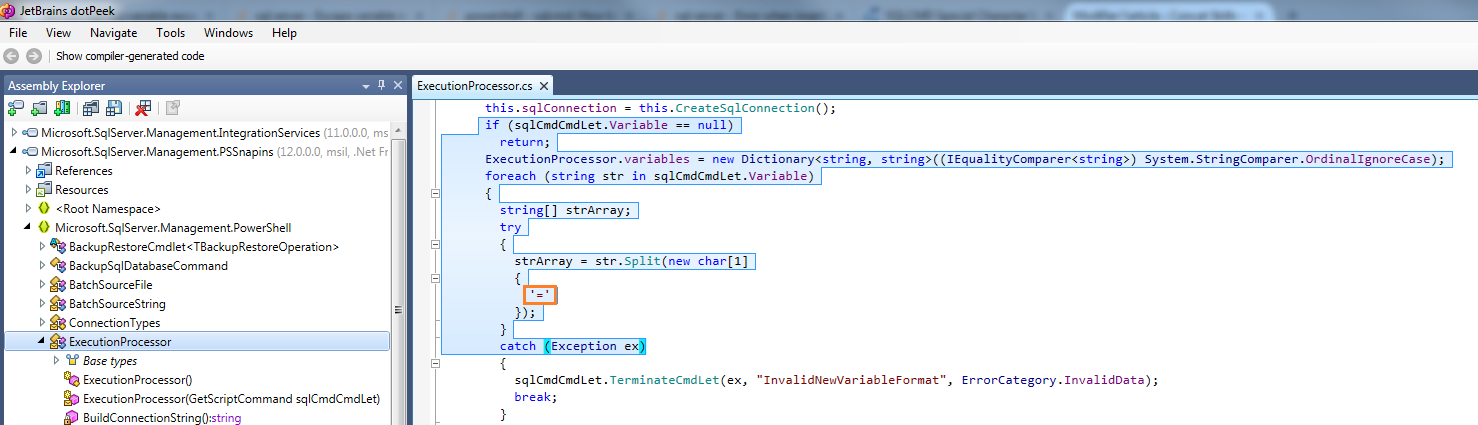Image resolution: width=1478 pixels, height=425 pixels.
Task: Expand the BatchSourceString class node
Action: tap(42, 304)
